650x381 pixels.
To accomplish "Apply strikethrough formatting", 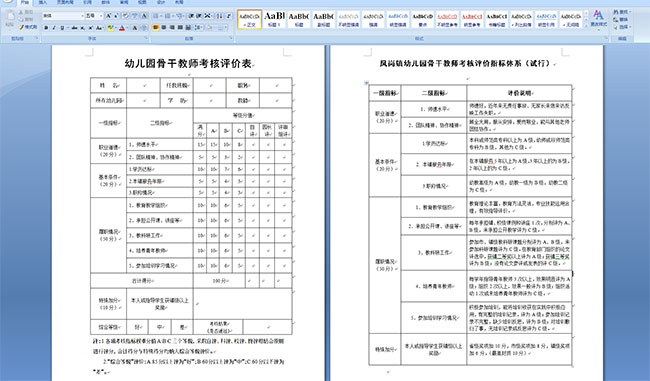I will (x=74, y=28).
